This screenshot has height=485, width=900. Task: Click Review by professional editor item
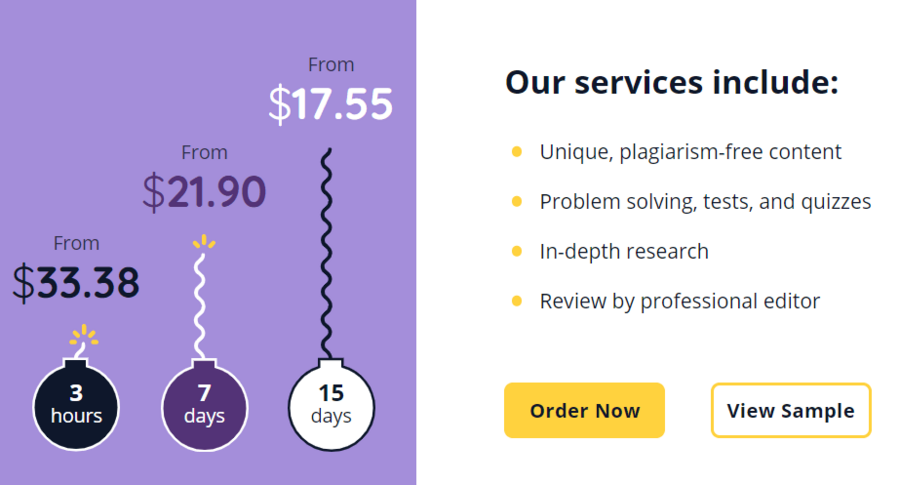pos(680,301)
